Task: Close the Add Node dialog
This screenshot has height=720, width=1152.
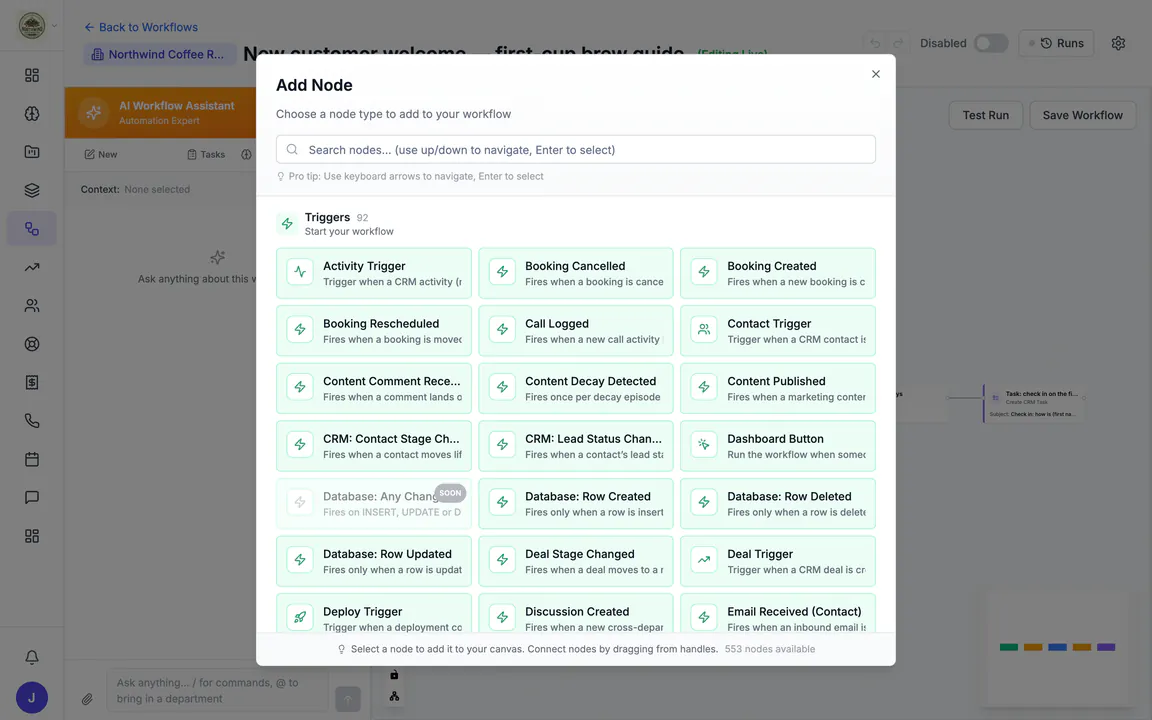Action: coord(876,74)
